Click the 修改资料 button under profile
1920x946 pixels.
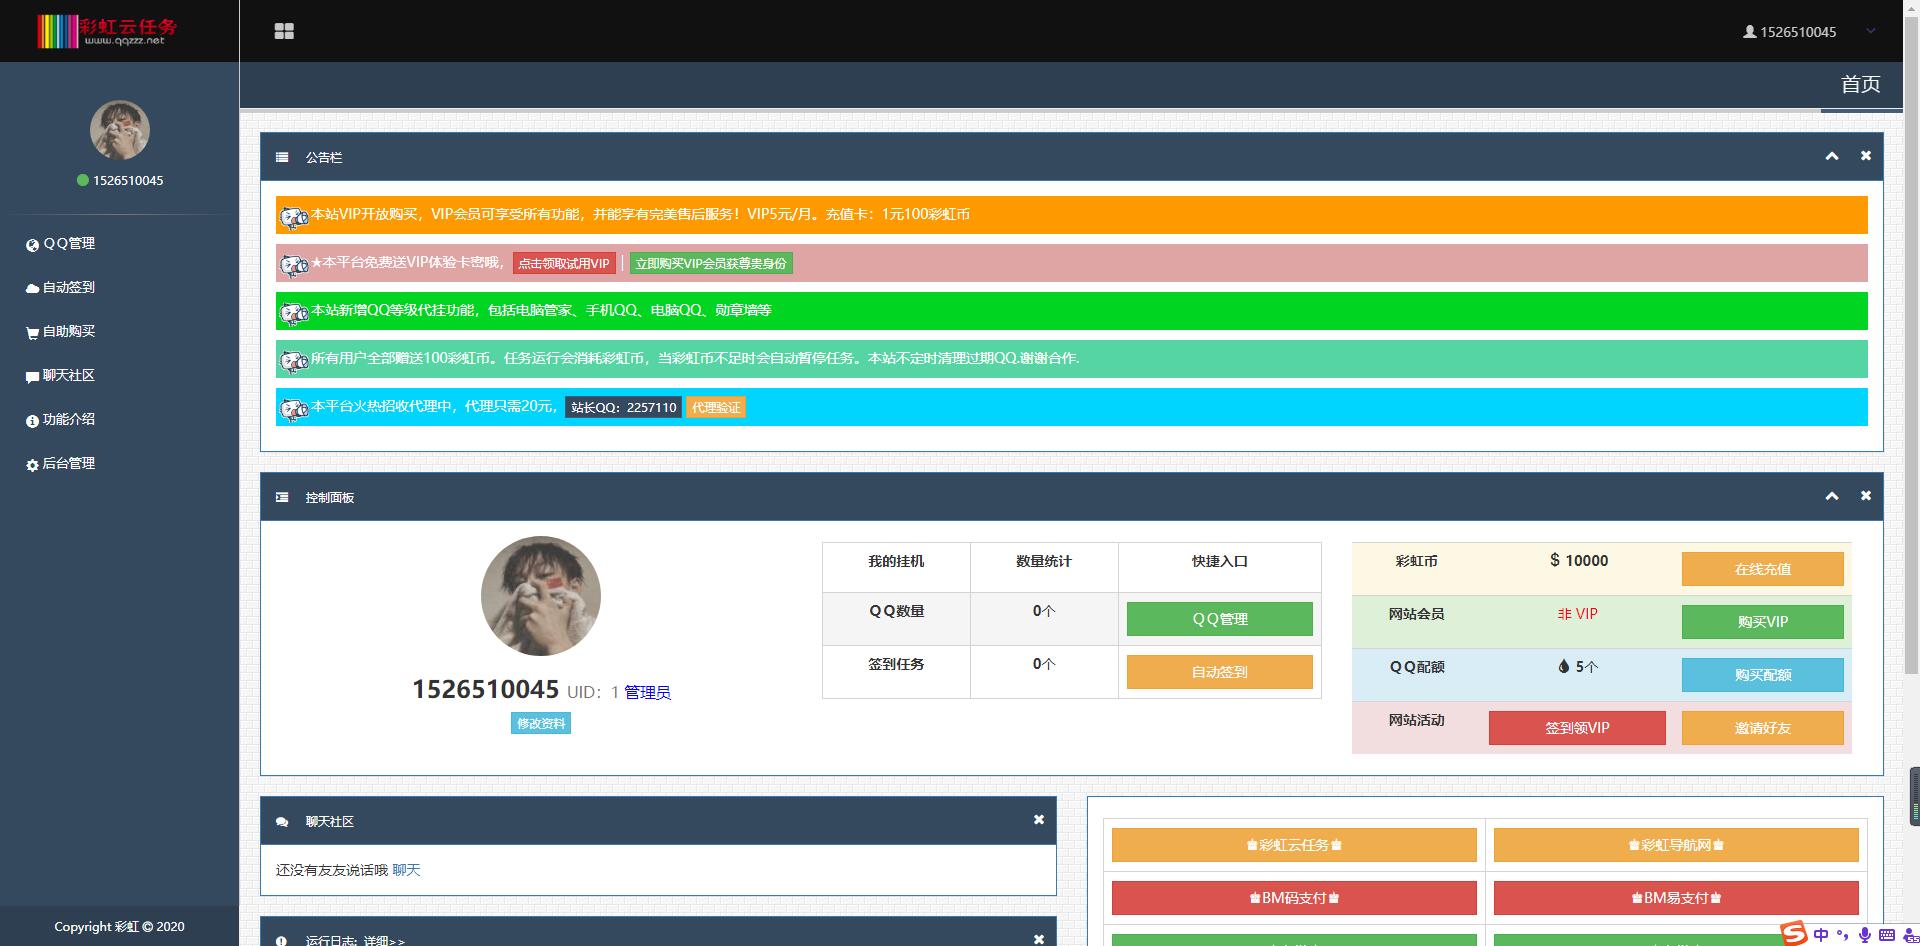click(x=540, y=723)
